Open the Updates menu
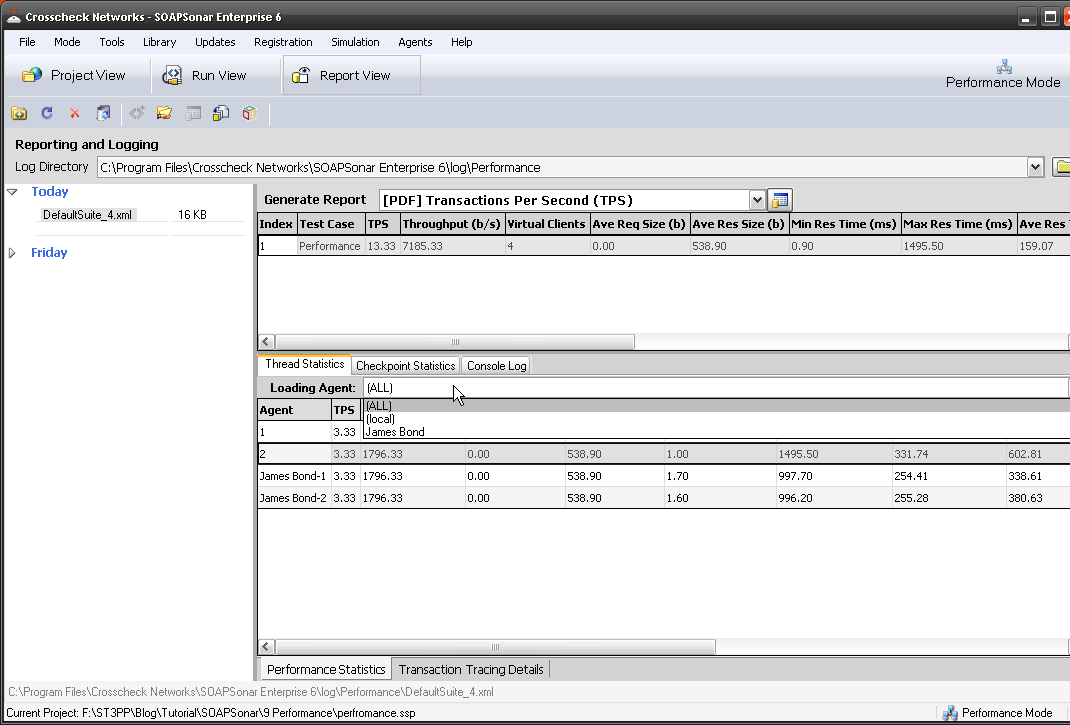Viewport: 1070px width, 725px height. 215,42
